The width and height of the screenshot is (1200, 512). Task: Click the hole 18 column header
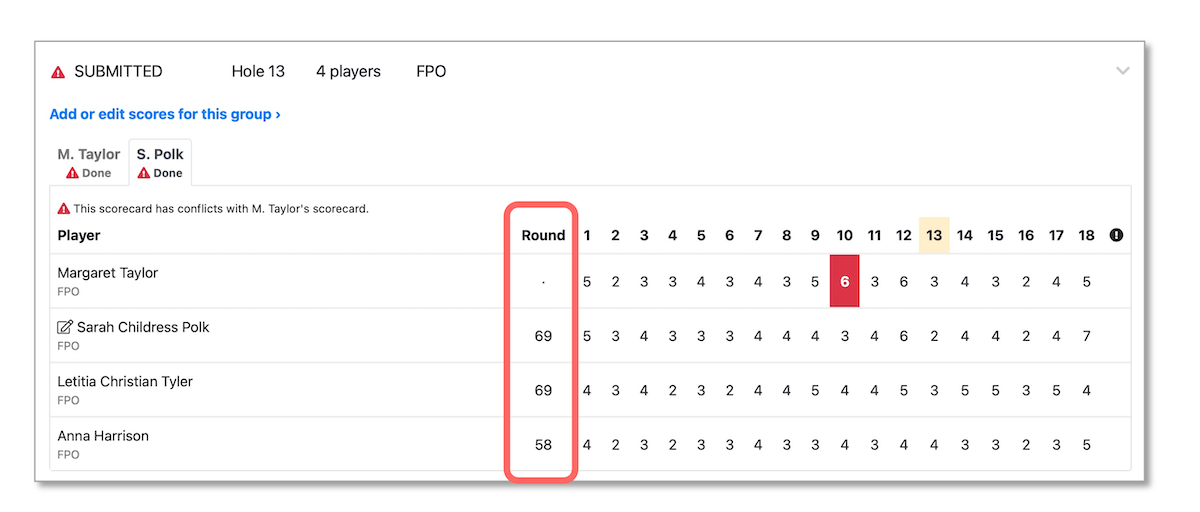pos(1086,236)
